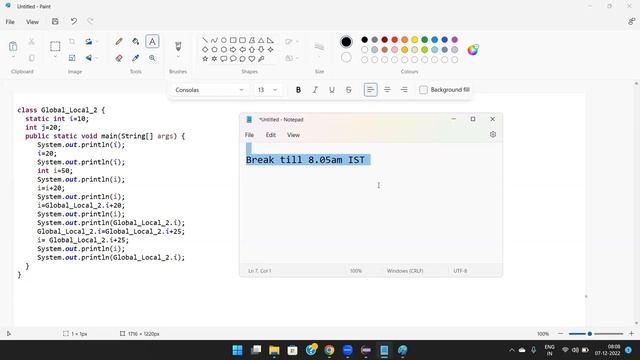Viewport: 640px width, 360px height.
Task: Pick the Heart shape
Action: (x=252, y=59)
